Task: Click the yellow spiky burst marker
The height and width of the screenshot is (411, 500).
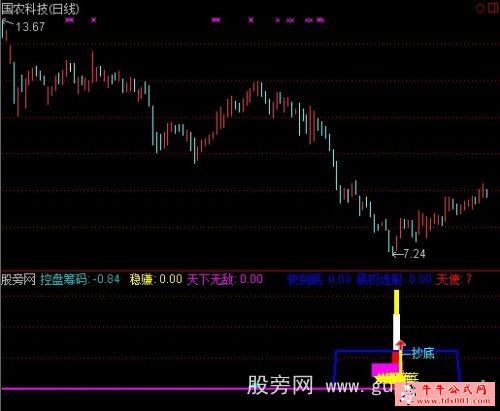Action: tap(389, 378)
